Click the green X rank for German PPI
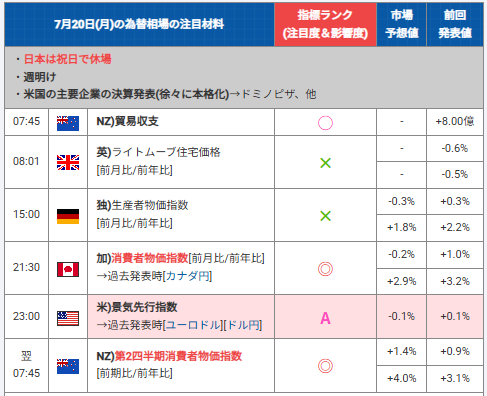 click(x=325, y=216)
